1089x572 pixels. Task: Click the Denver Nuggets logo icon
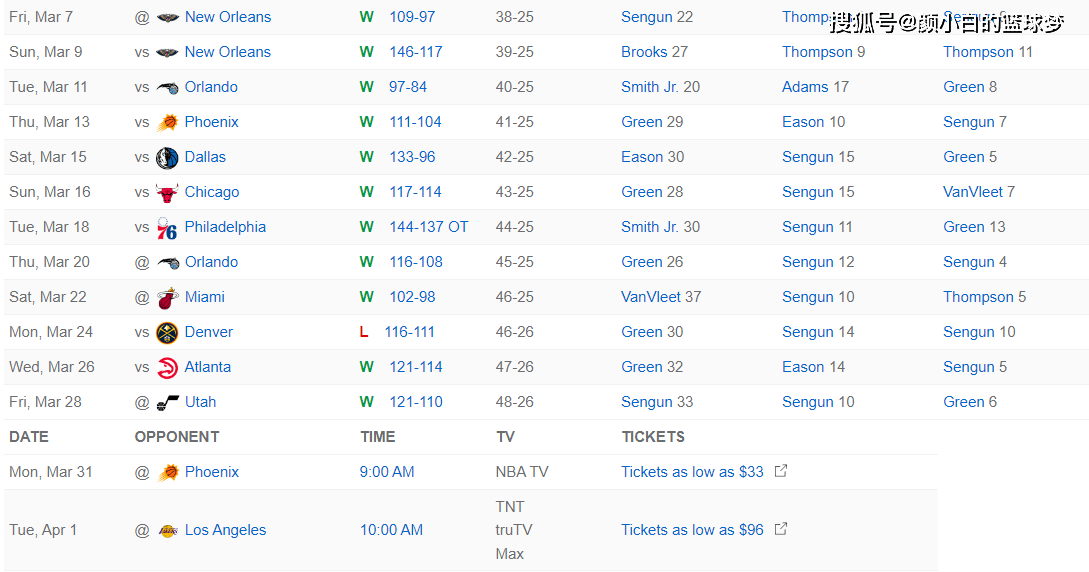tap(167, 333)
